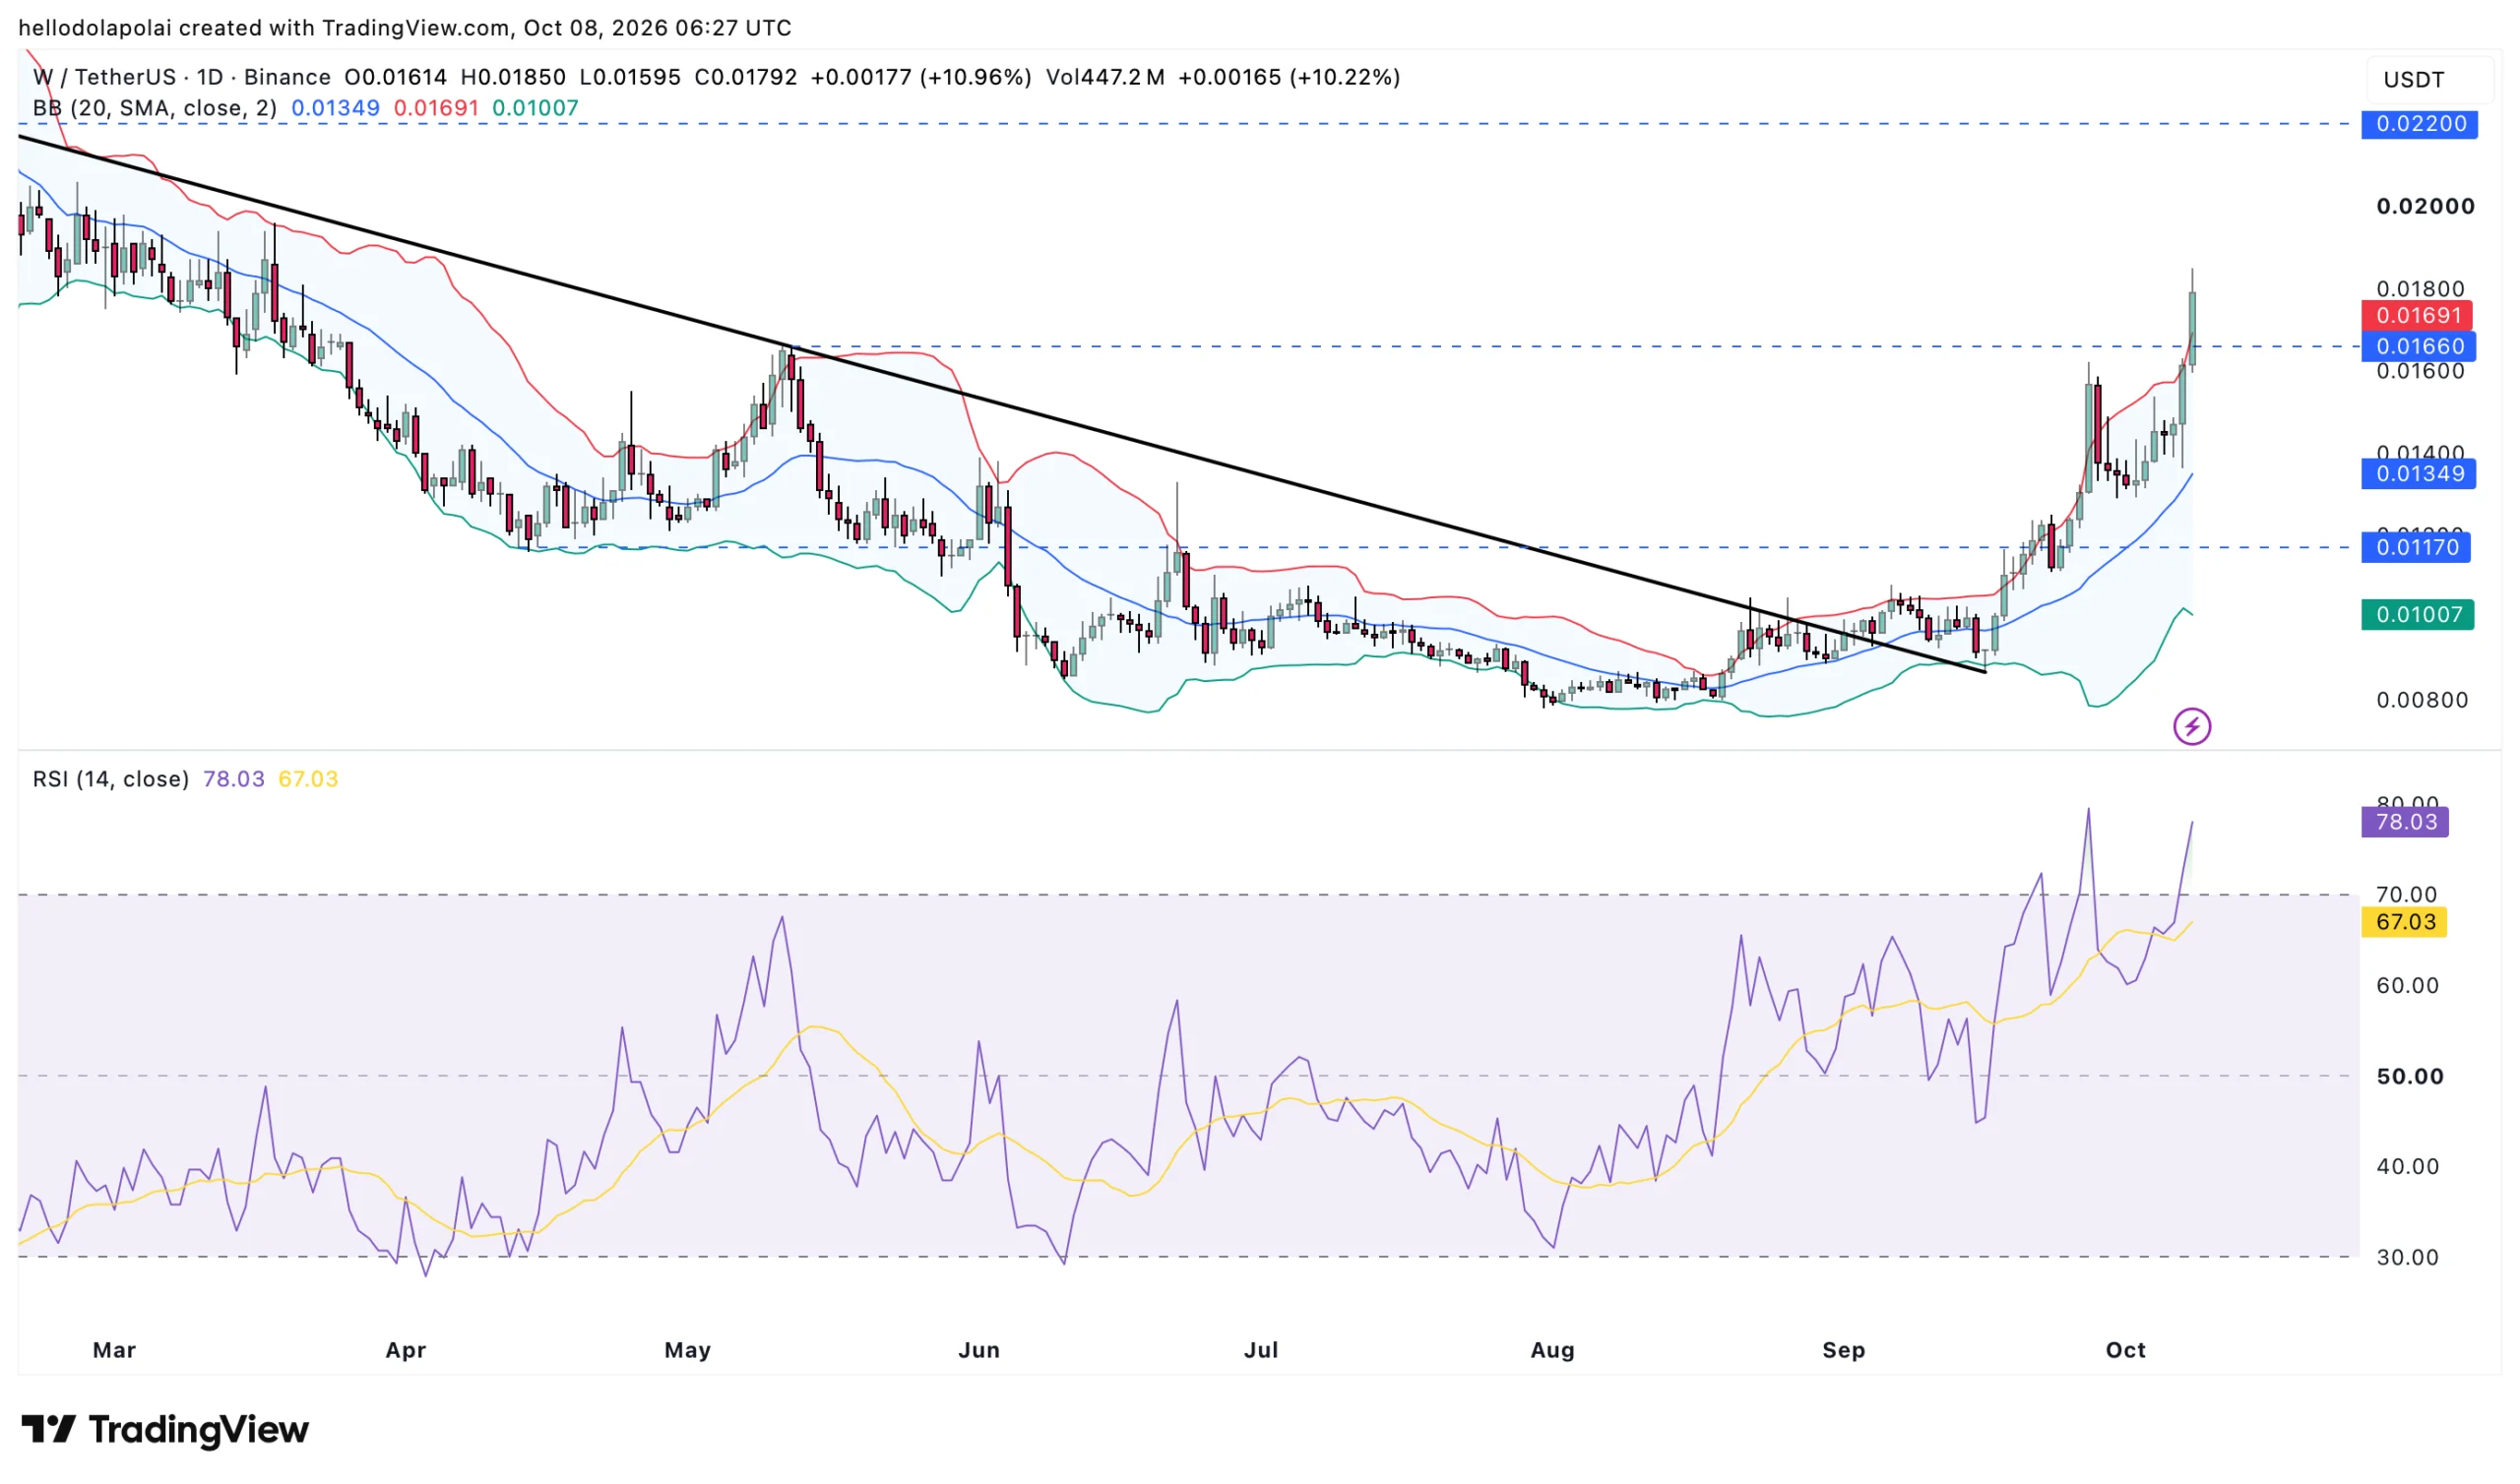Click the Jul label on time axis
2520x1484 pixels.
[1261, 1350]
